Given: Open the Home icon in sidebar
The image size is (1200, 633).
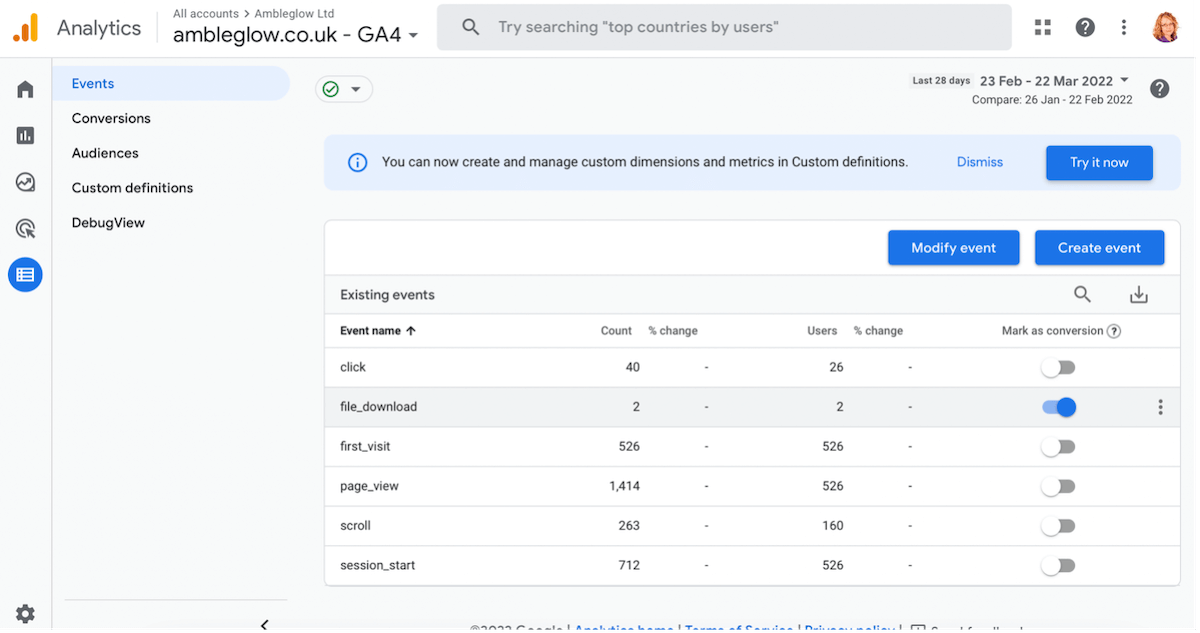Looking at the screenshot, I should click(25, 90).
